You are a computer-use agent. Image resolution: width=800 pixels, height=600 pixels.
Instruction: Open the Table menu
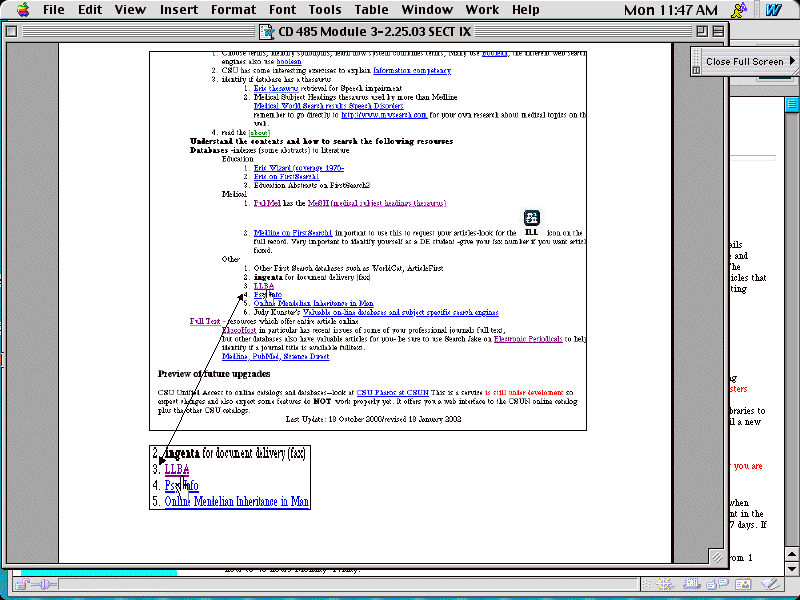371,10
